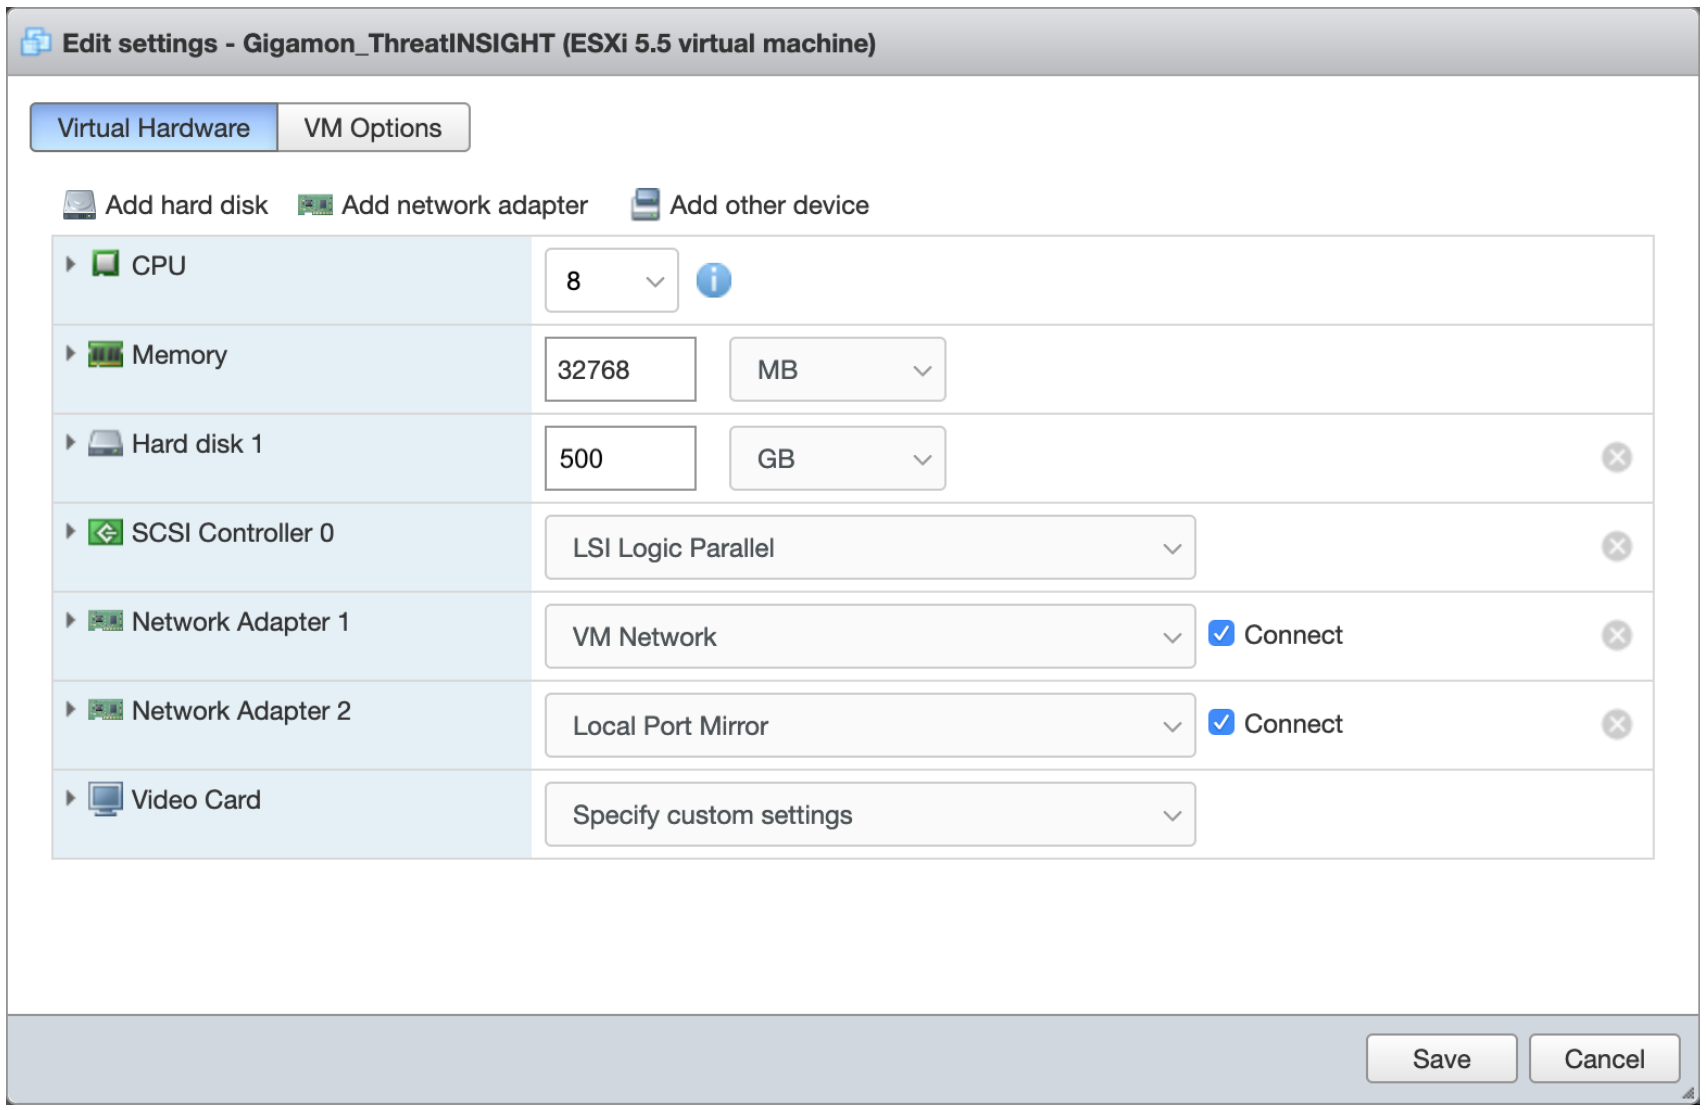
Task: Click the Memory size field showing 32768
Action: pos(620,369)
